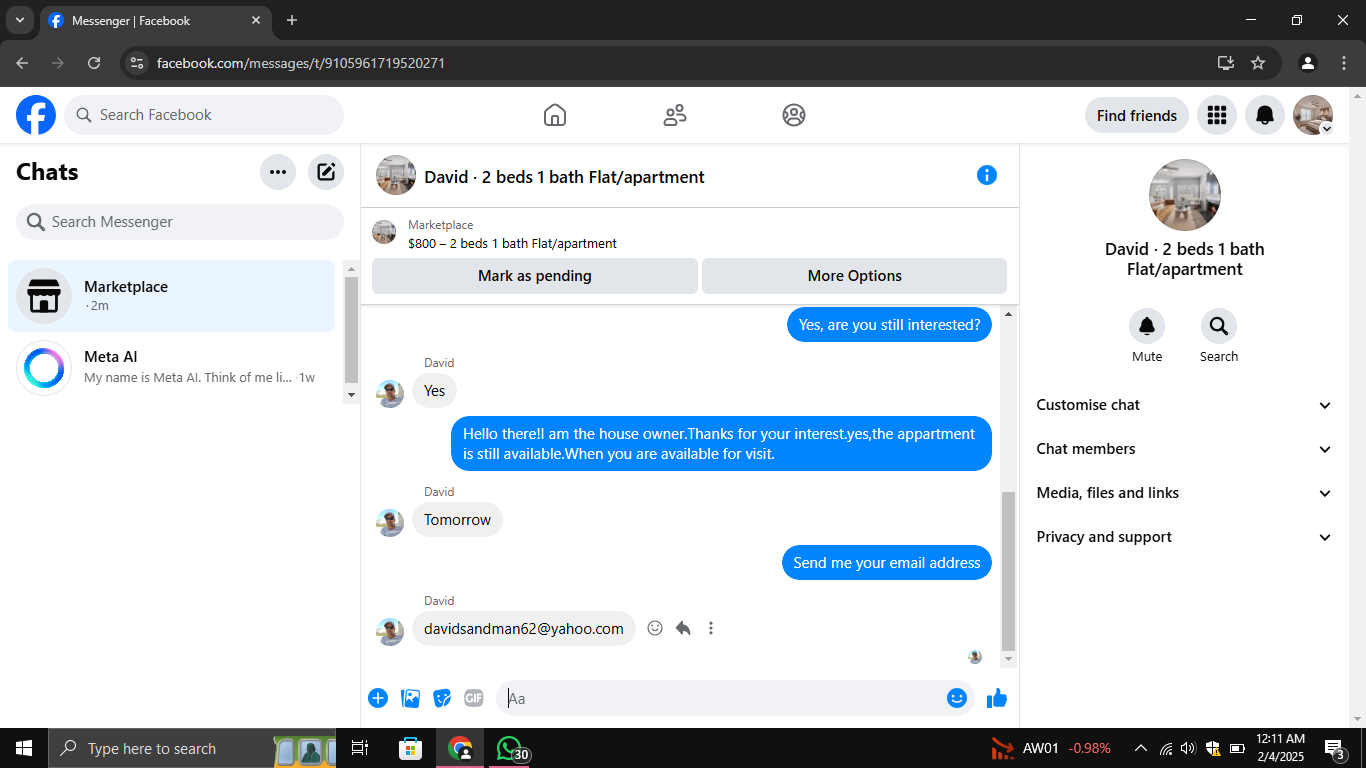This screenshot has width=1366, height=768.
Task: Open the Meta AI chat
Action: pyautogui.click(x=172, y=368)
